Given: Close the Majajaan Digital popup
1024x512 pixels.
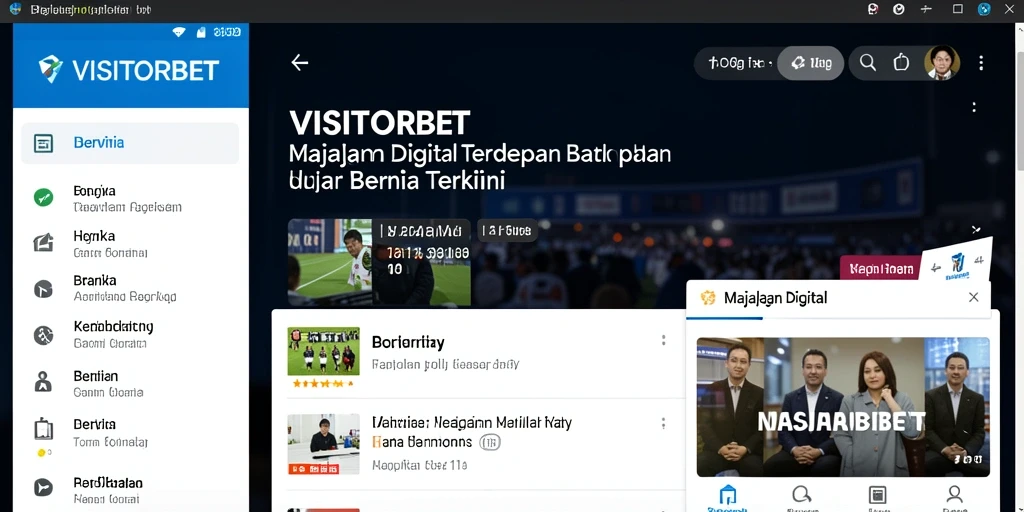Looking at the screenshot, I should (x=973, y=298).
